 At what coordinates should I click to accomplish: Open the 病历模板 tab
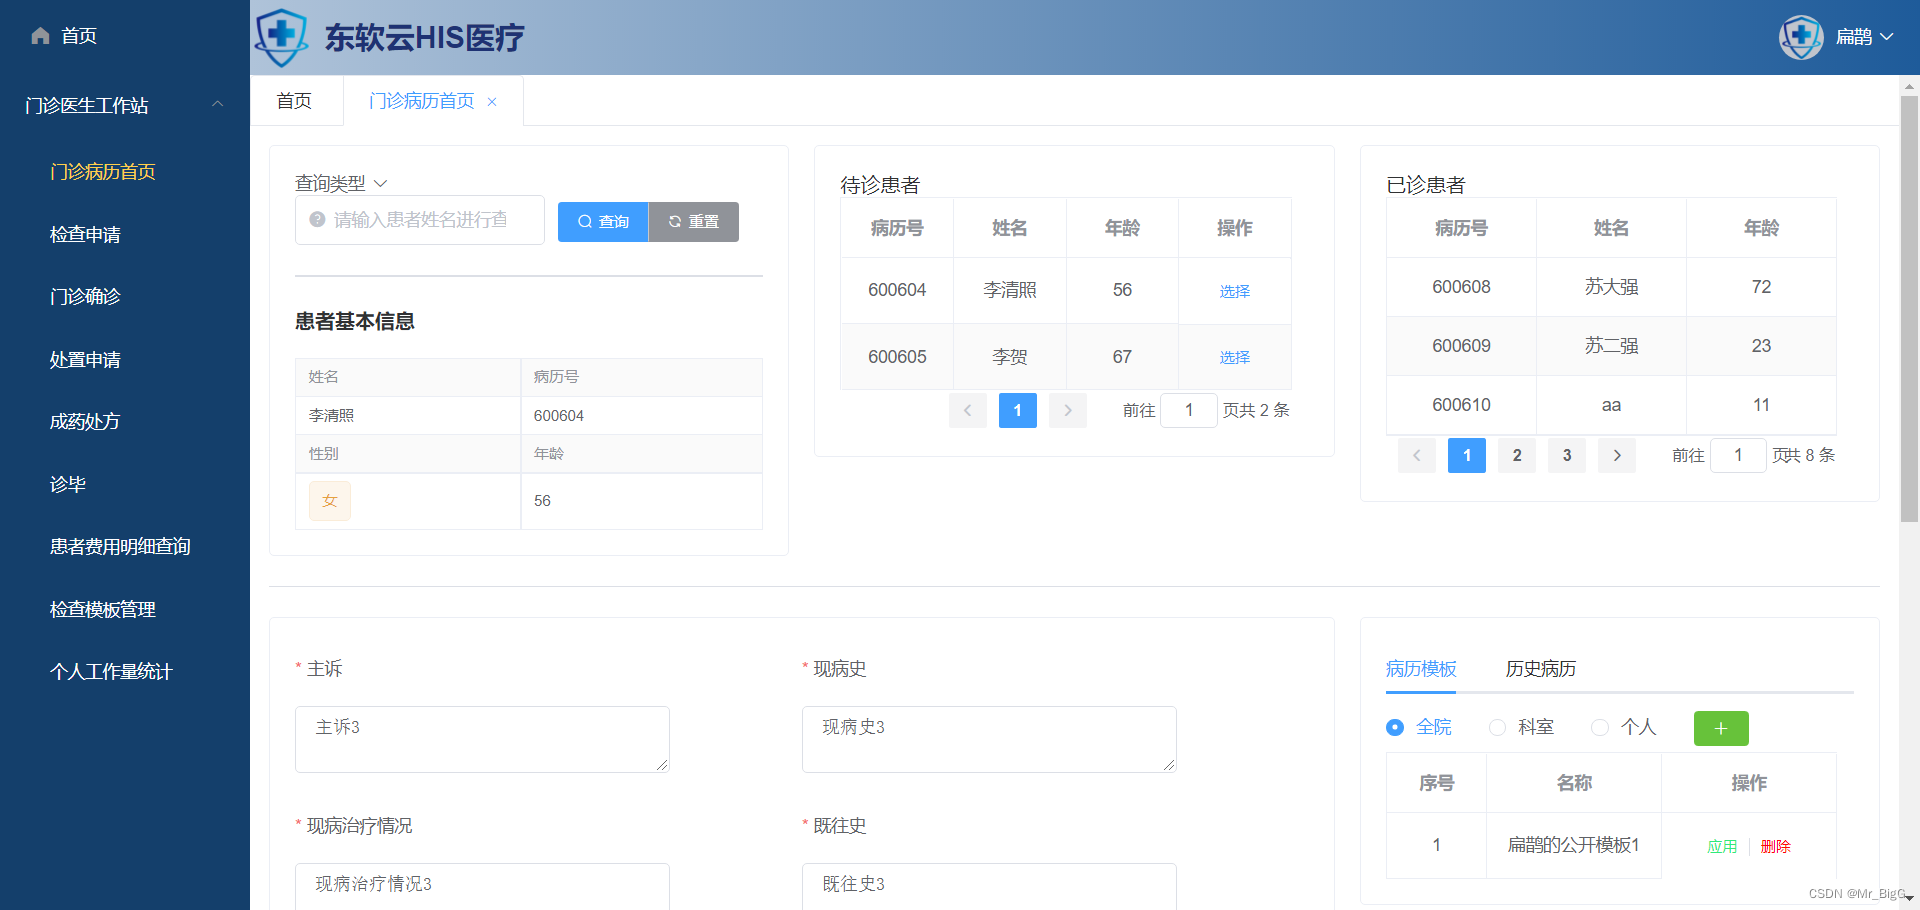click(1421, 669)
